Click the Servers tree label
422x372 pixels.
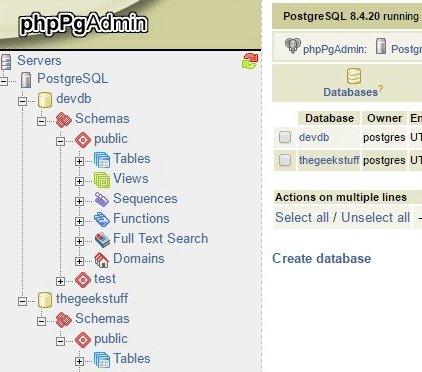39,61
